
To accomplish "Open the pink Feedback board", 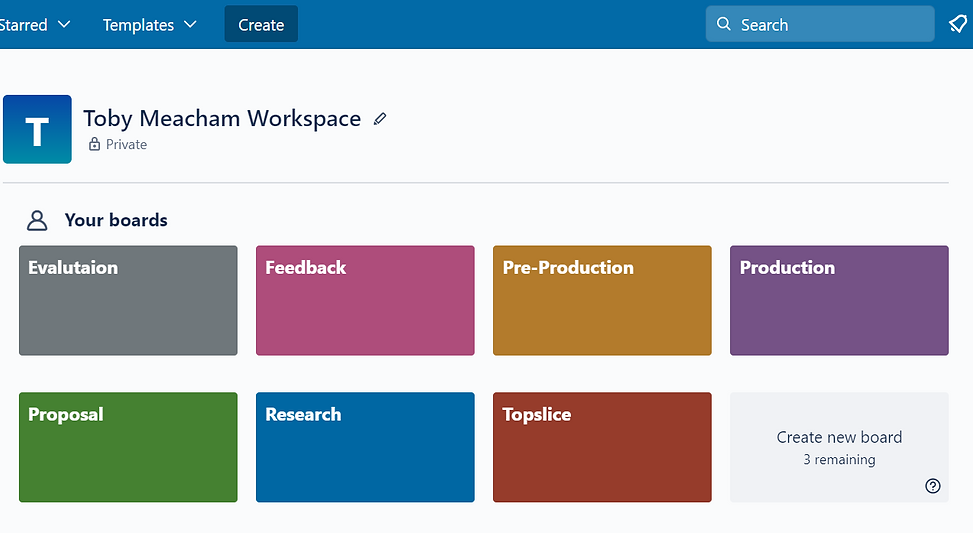I will (x=365, y=300).
